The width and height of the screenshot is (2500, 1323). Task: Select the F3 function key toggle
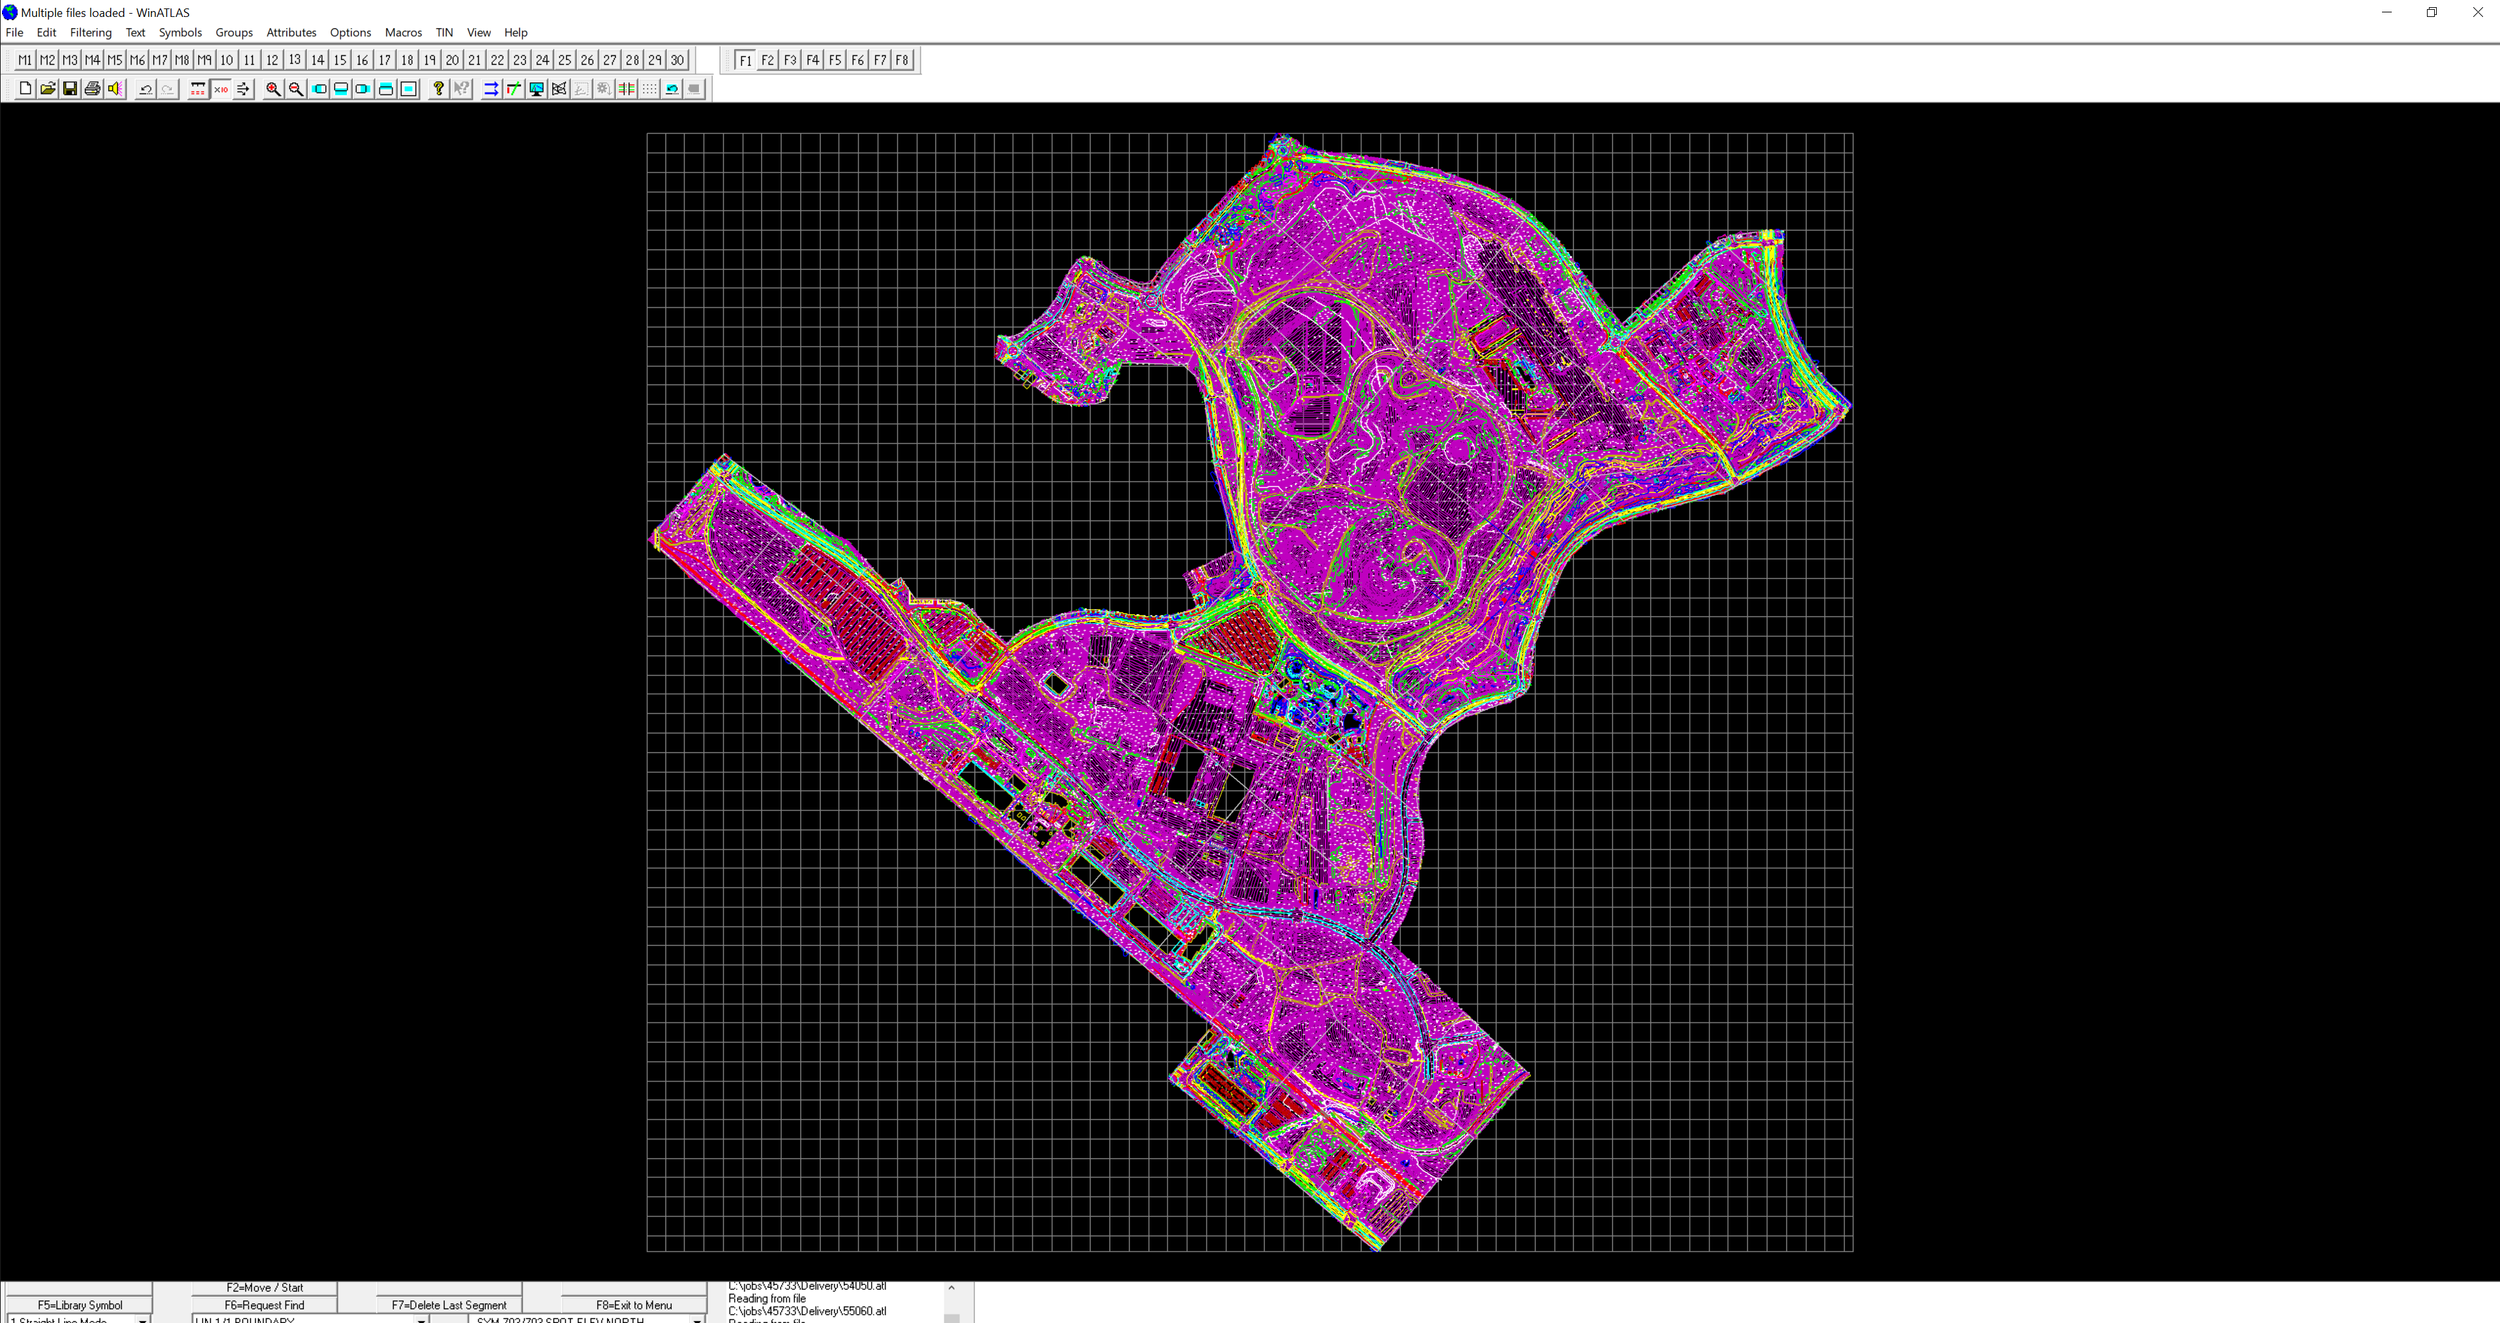click(790, 60)
